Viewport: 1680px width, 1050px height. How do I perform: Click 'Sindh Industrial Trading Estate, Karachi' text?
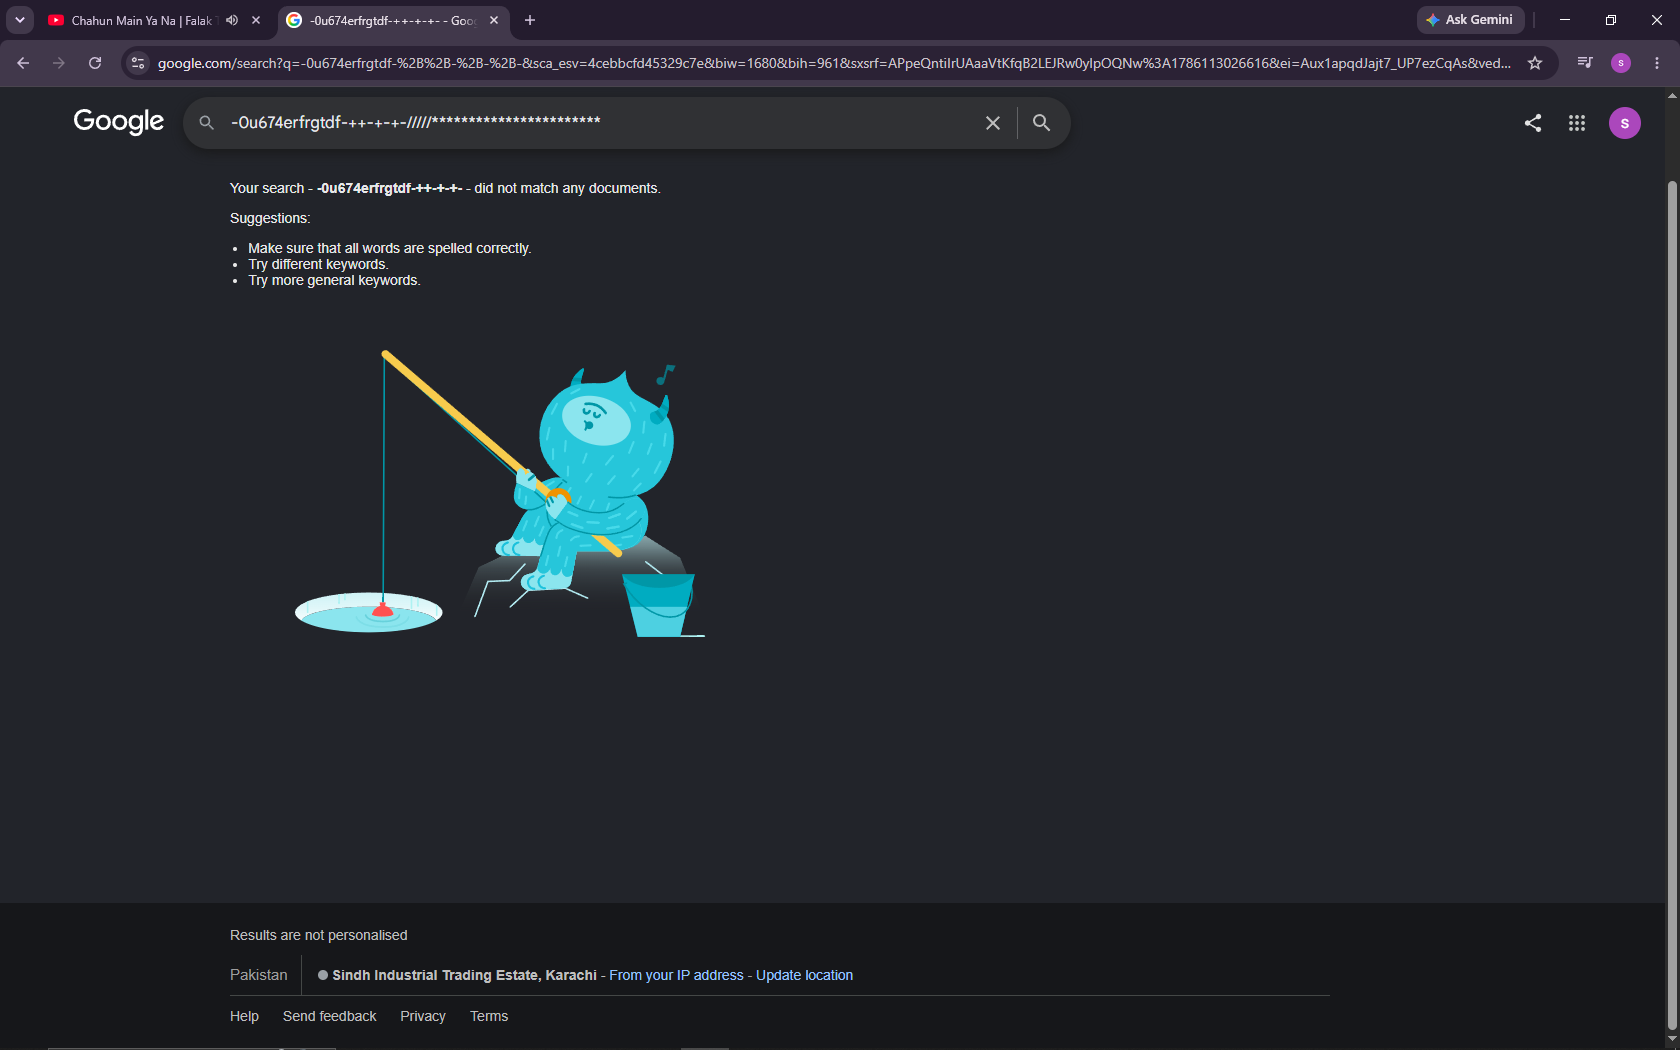click(x=464, y=975)
